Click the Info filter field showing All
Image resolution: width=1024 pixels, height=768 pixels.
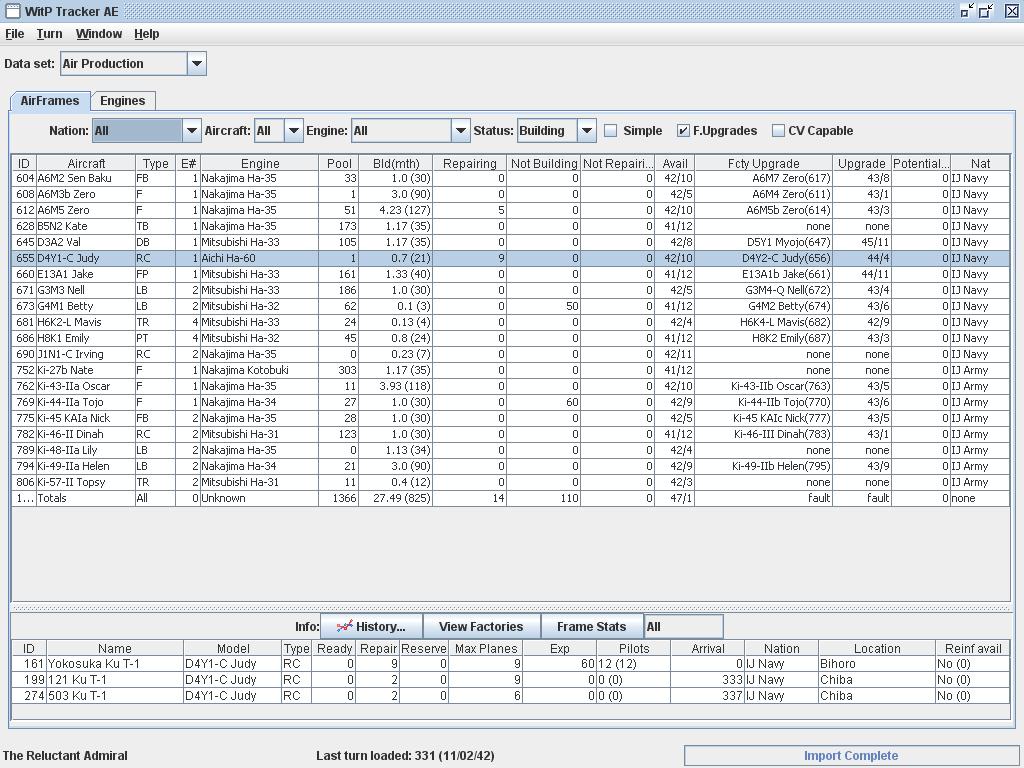[683, 627]
